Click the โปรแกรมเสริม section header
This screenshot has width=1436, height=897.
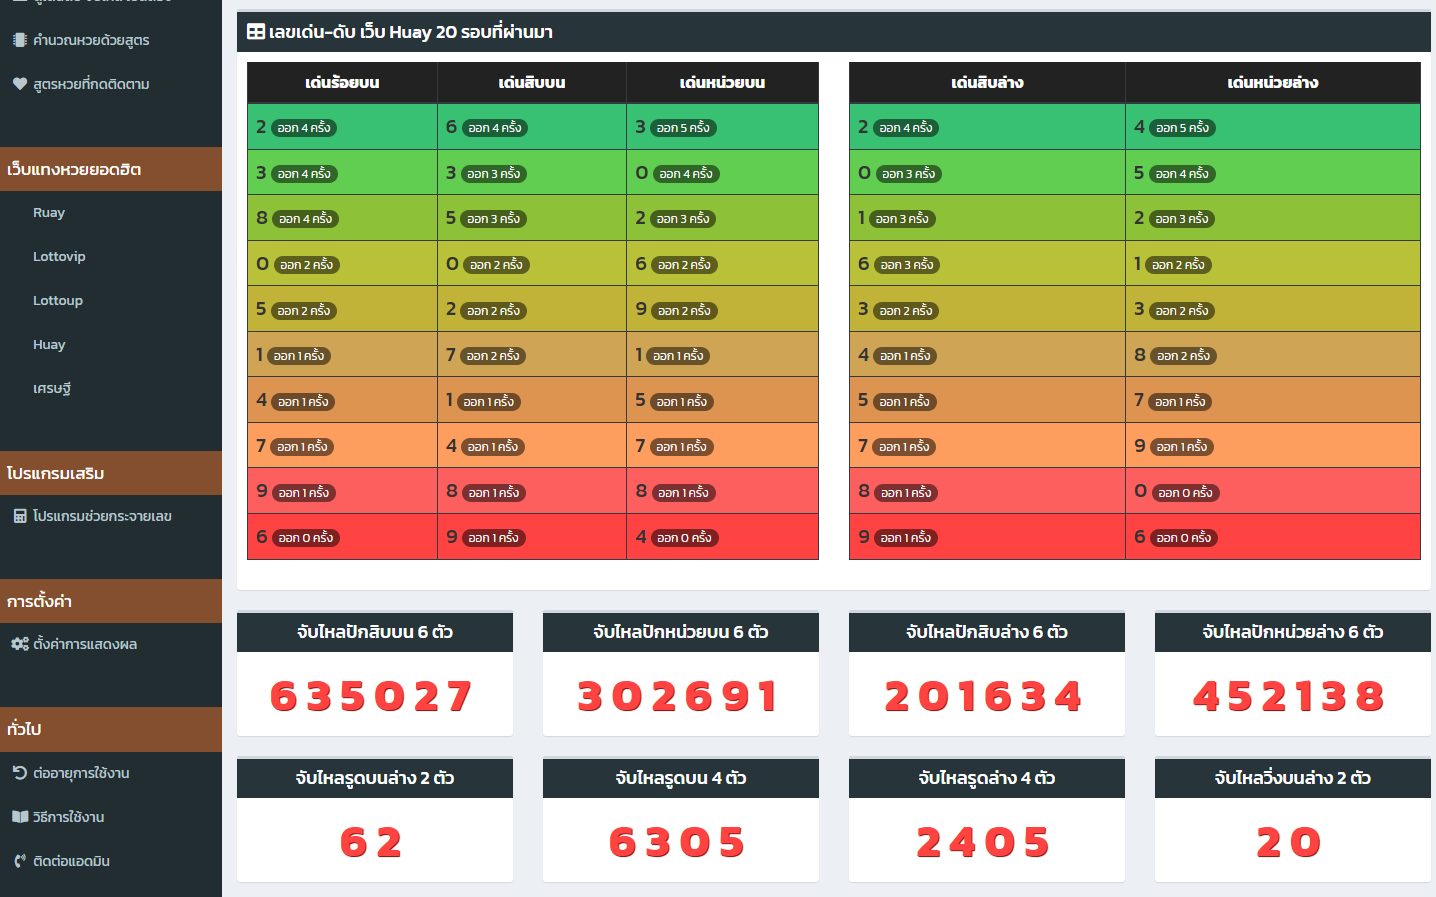click(x=111, y=473)
